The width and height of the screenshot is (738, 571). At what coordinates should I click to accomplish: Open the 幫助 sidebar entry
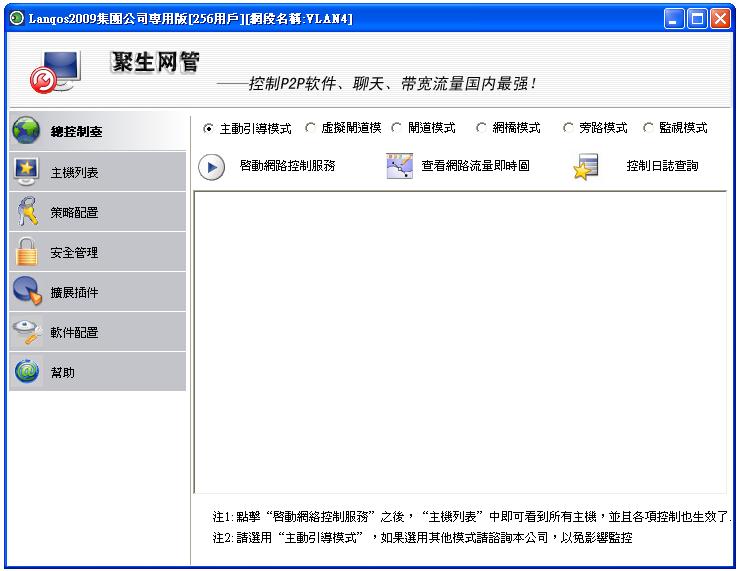[x=97, y=371]
